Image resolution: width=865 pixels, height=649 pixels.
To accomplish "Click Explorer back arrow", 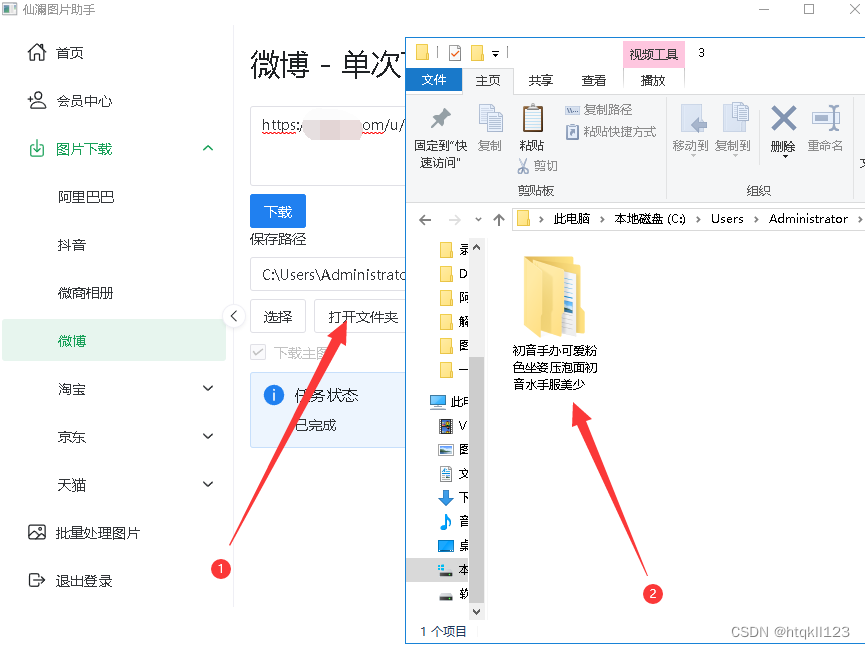I will click(x=425, y=220).
